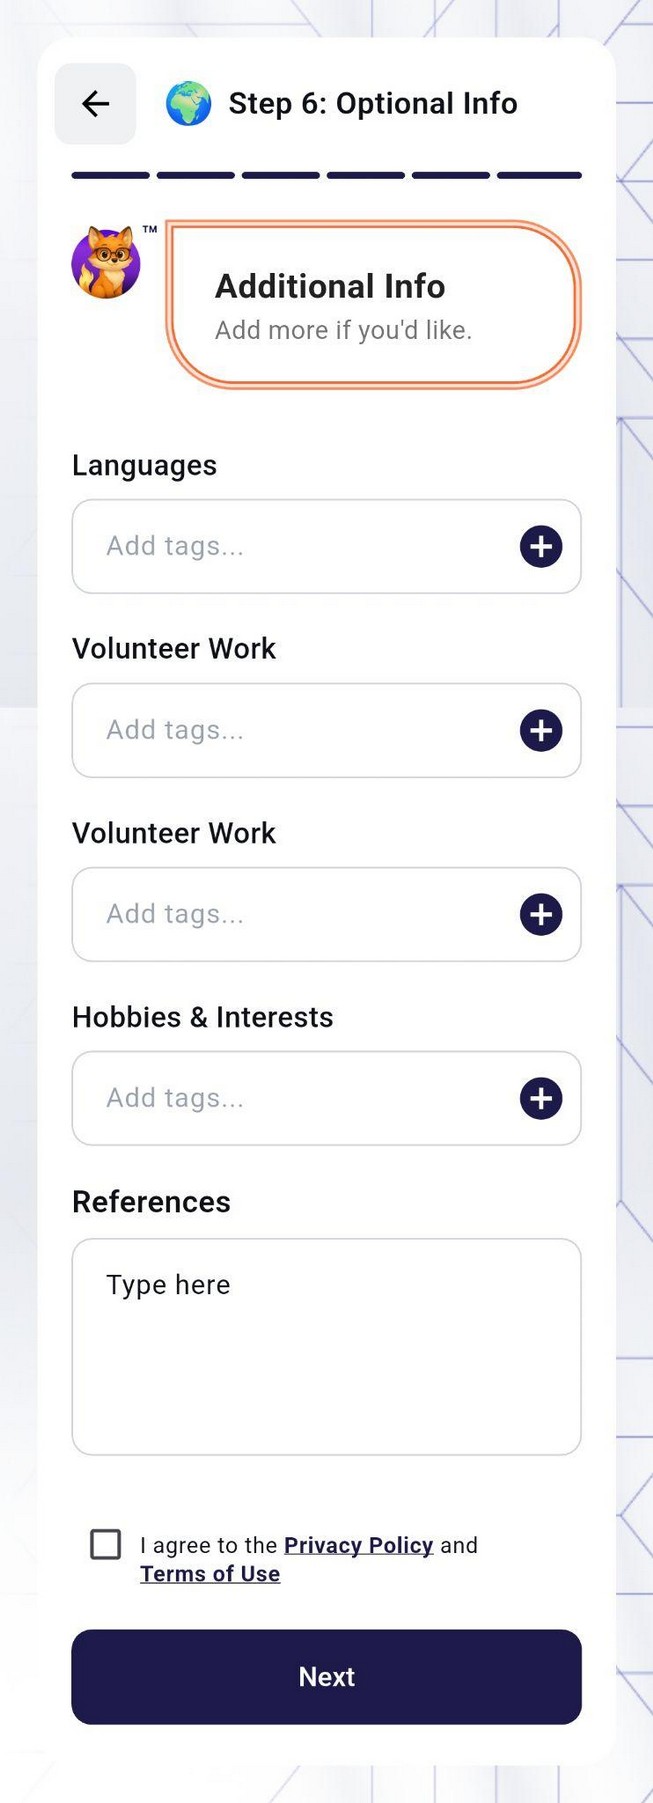Click the plus icon for the first Volunteer Work field
The width and height of the screenshot is (653, 1803).
540,730
